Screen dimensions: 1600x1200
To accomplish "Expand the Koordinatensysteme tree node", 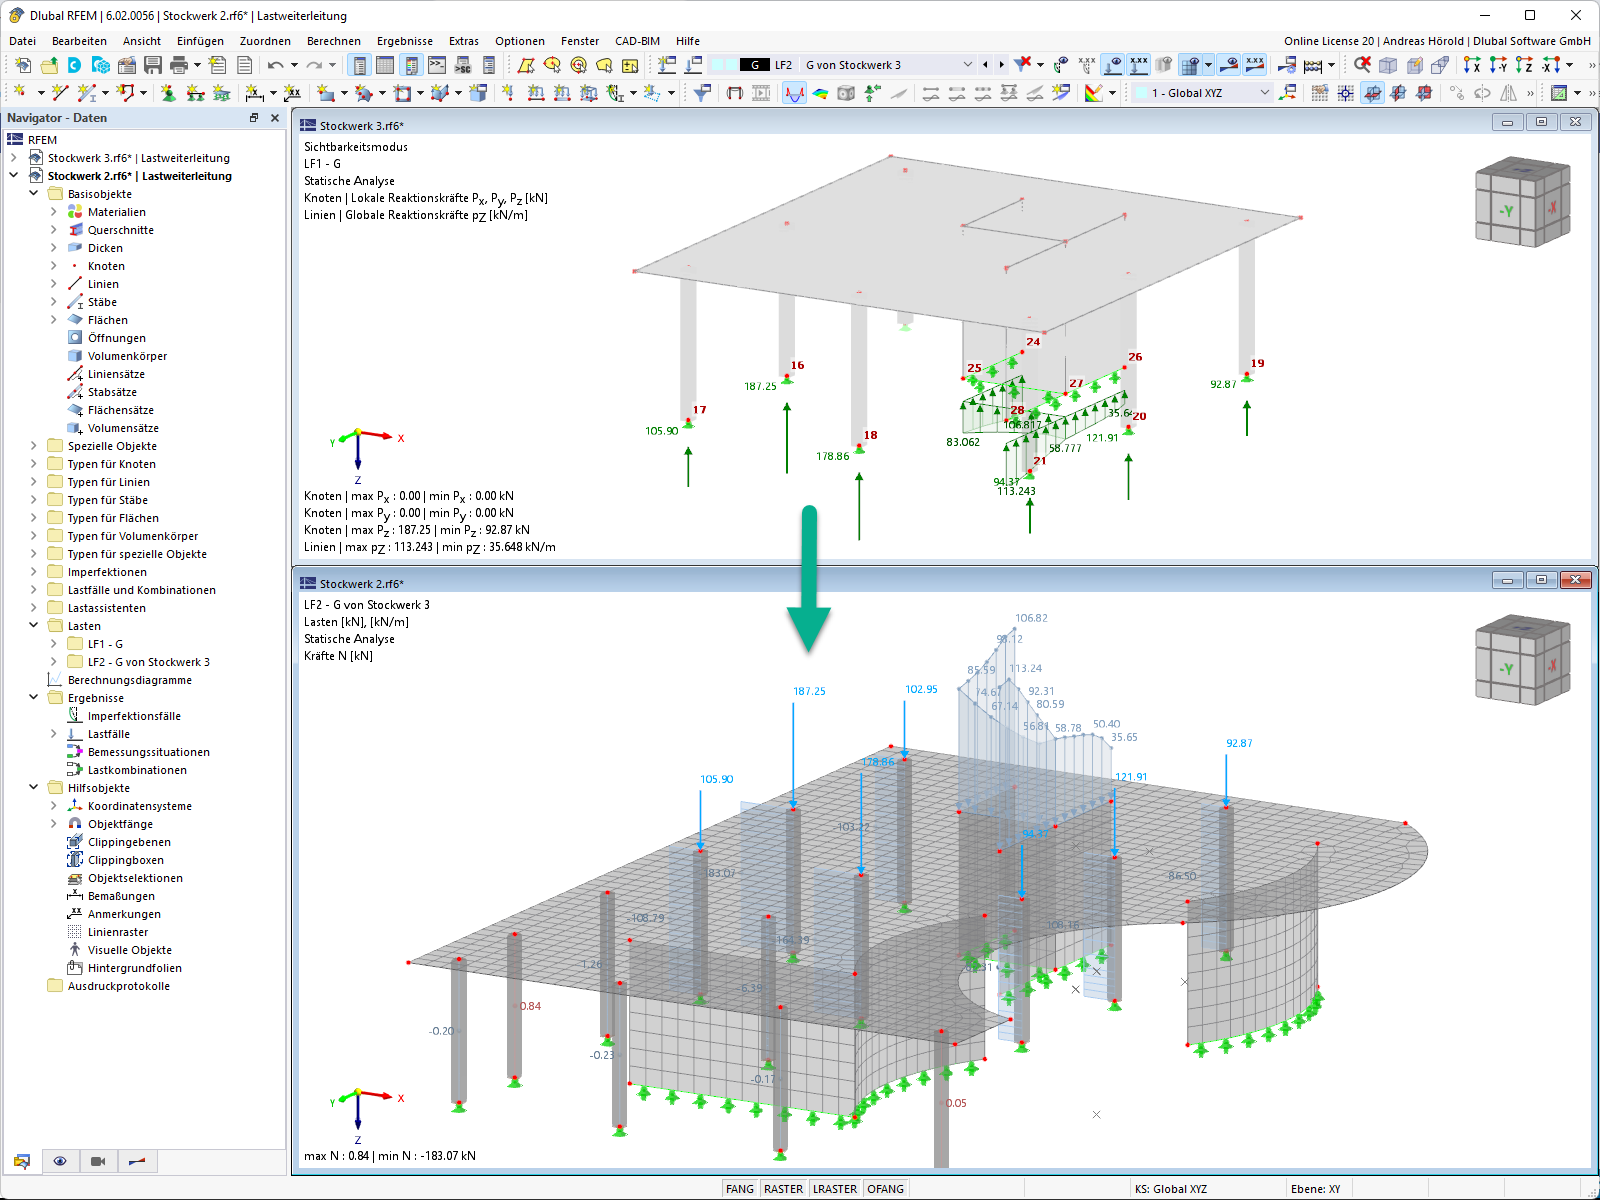I will coord(54,806).
